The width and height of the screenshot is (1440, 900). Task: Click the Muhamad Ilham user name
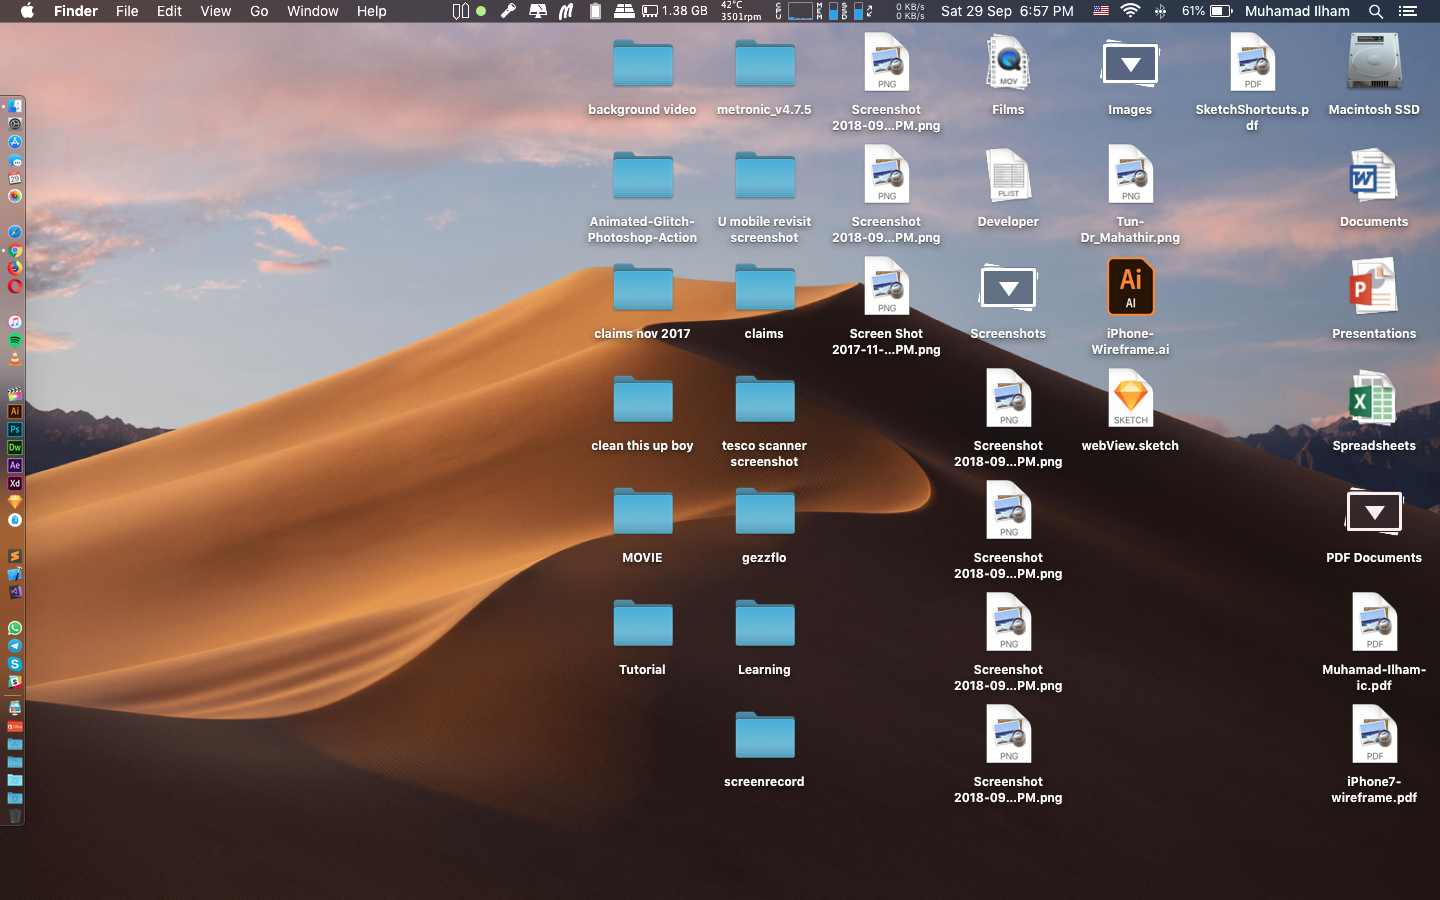click(1297, 11)
